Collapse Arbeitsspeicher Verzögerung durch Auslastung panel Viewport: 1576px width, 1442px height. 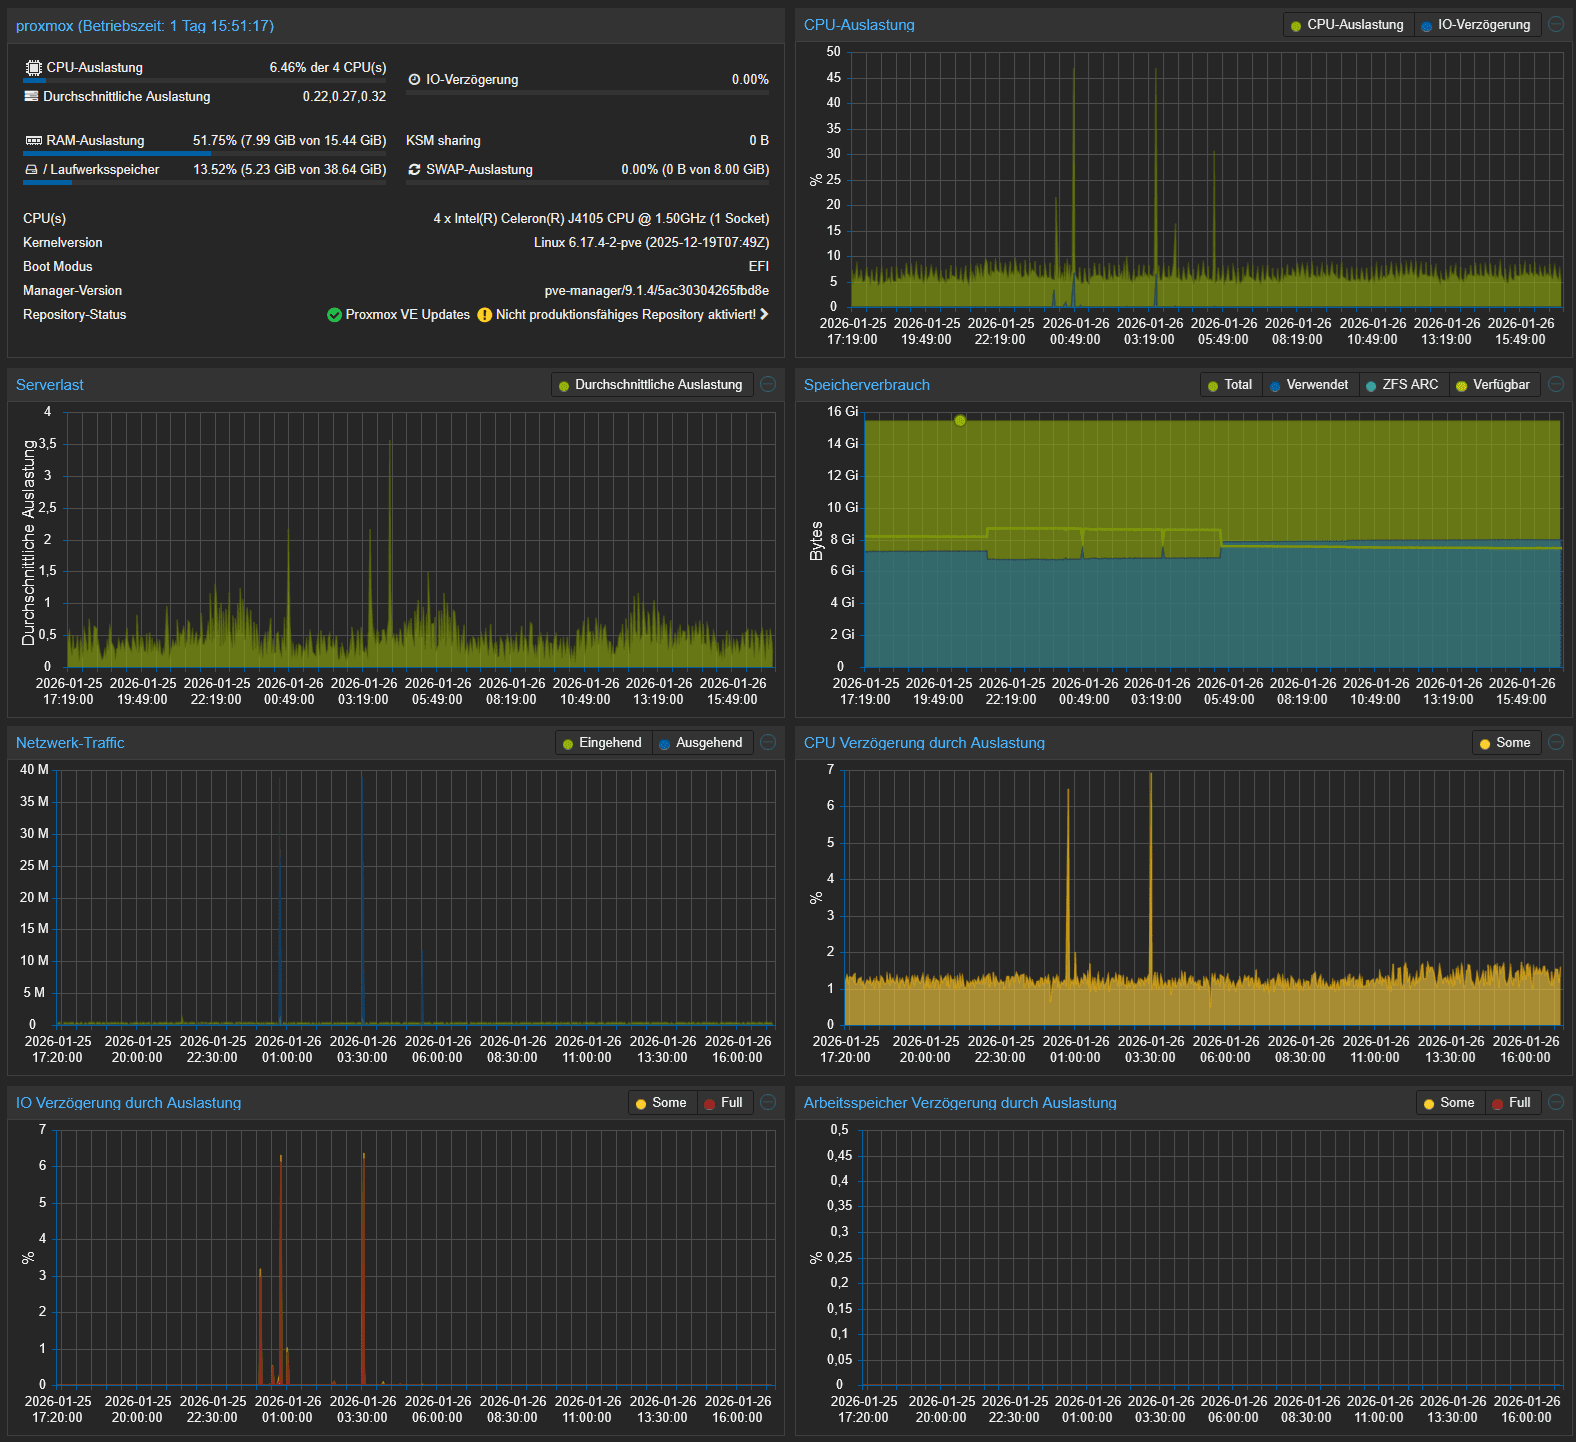[1556, 1102]
